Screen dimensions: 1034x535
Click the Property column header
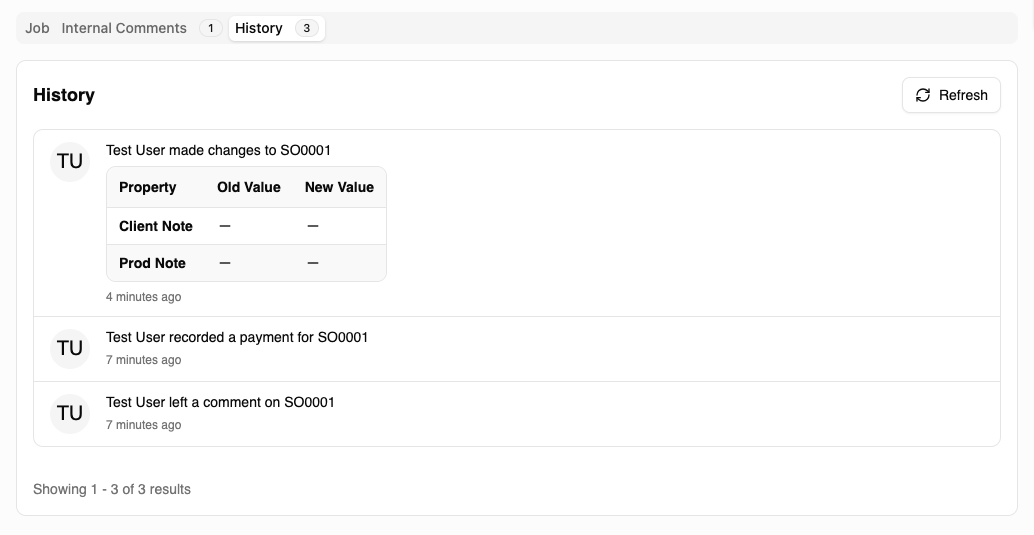point(148,187)
